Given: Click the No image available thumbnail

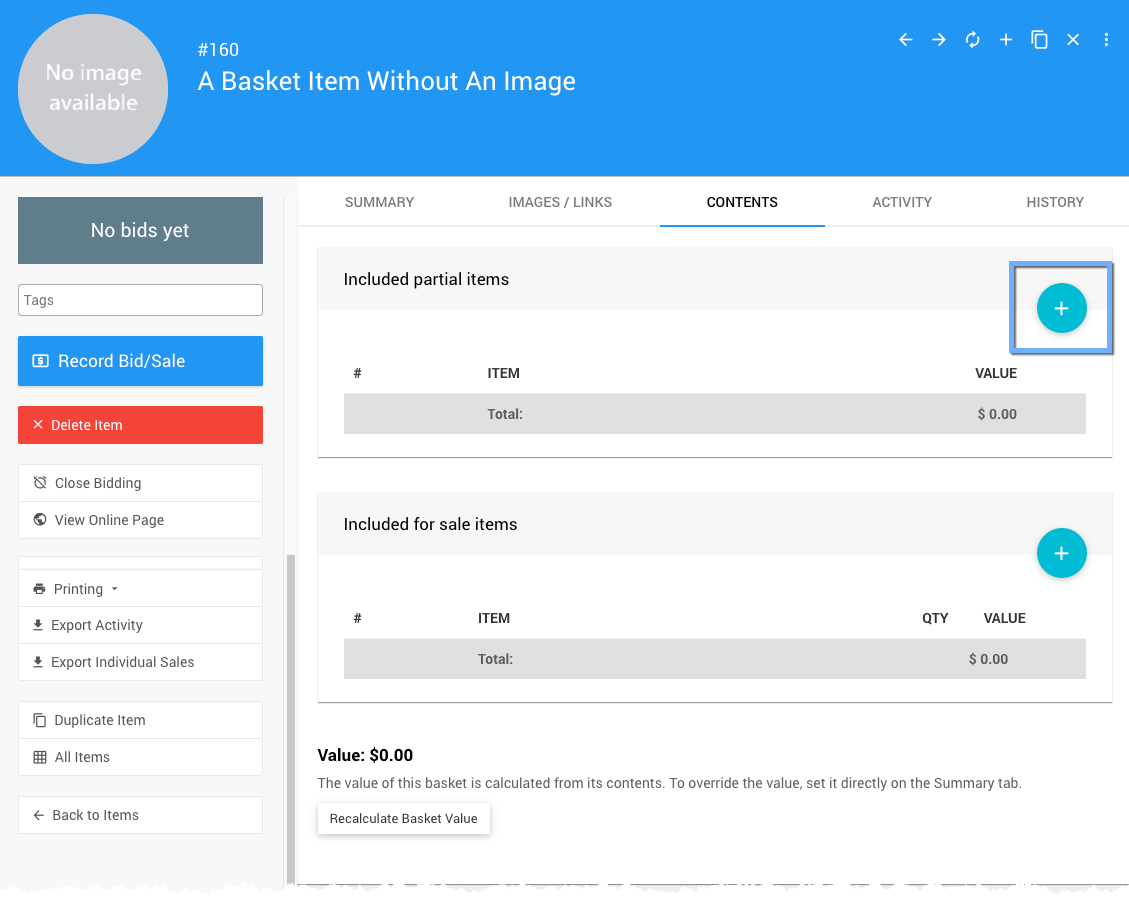Looking at the screenshot, I should tap(93, 89).
